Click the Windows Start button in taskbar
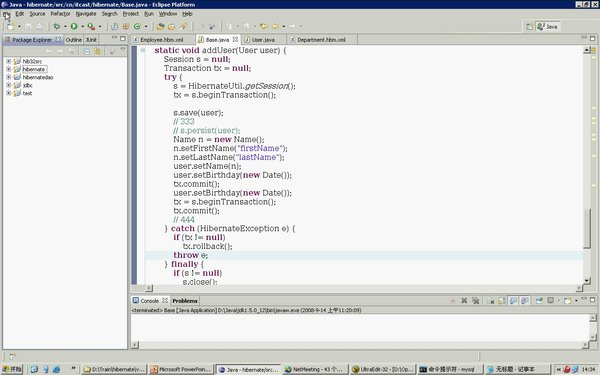600x375 pixels. (x=12, y=369)
